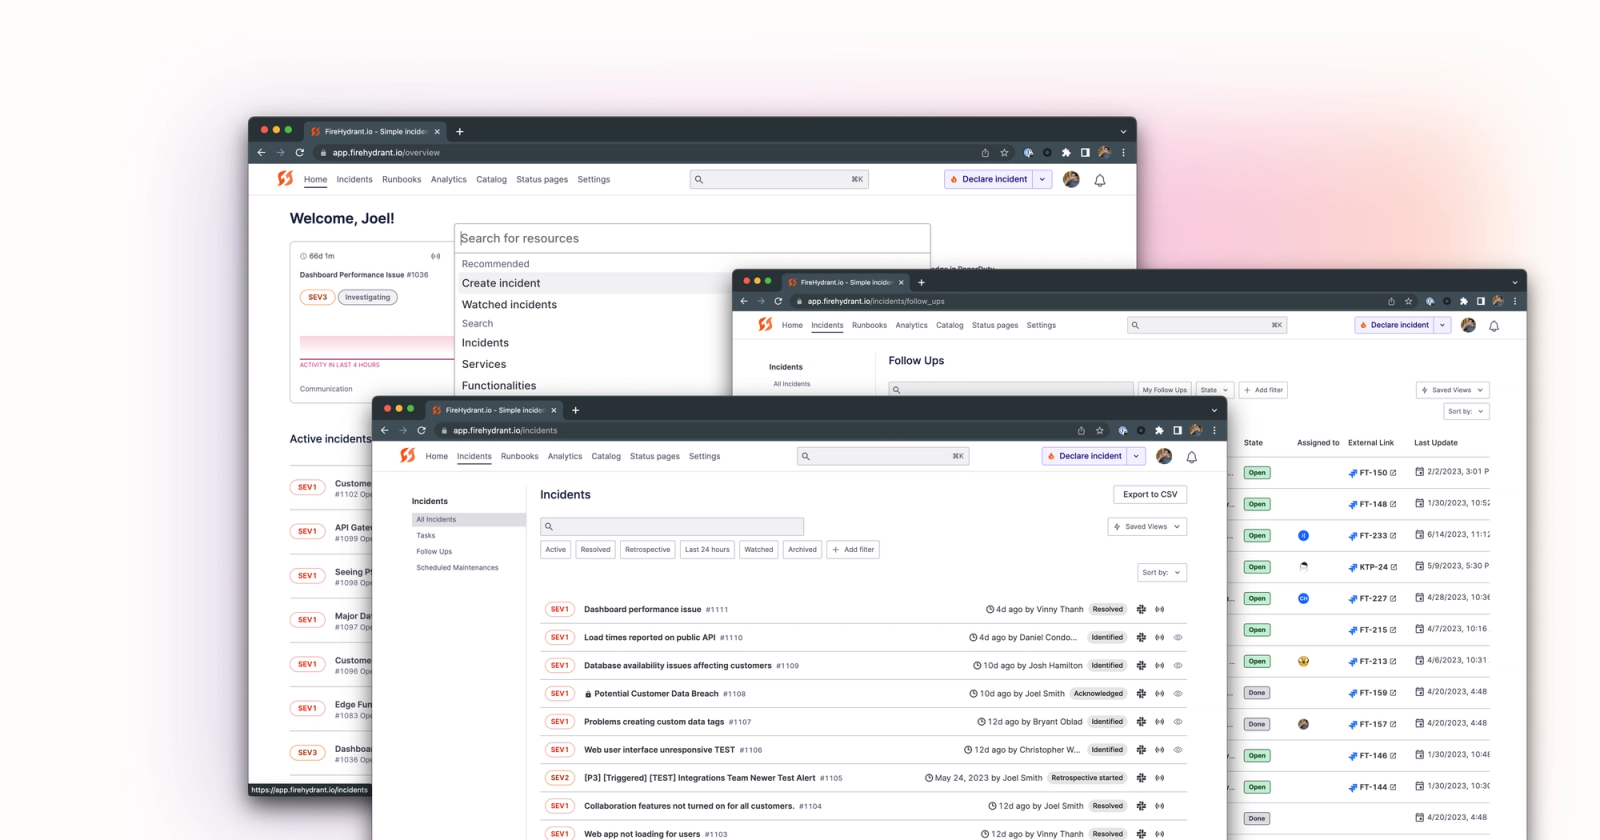The image size is (1600, 840).
Task: Click share icon in front Incidents window address bar
Action: click(1081, 430)
